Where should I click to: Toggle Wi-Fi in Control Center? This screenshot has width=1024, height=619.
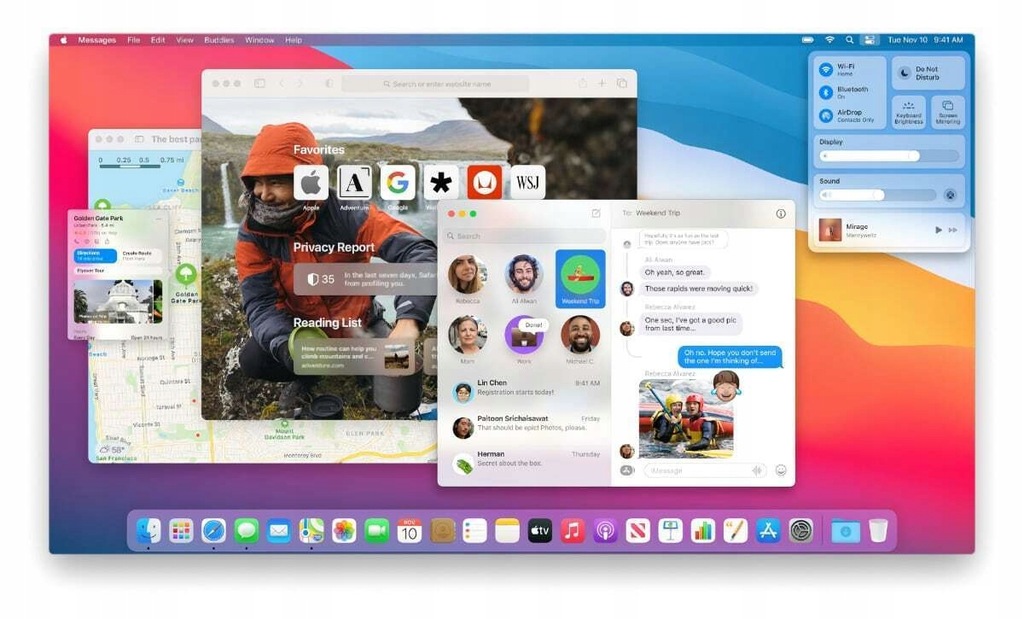(x=826, y=69)
